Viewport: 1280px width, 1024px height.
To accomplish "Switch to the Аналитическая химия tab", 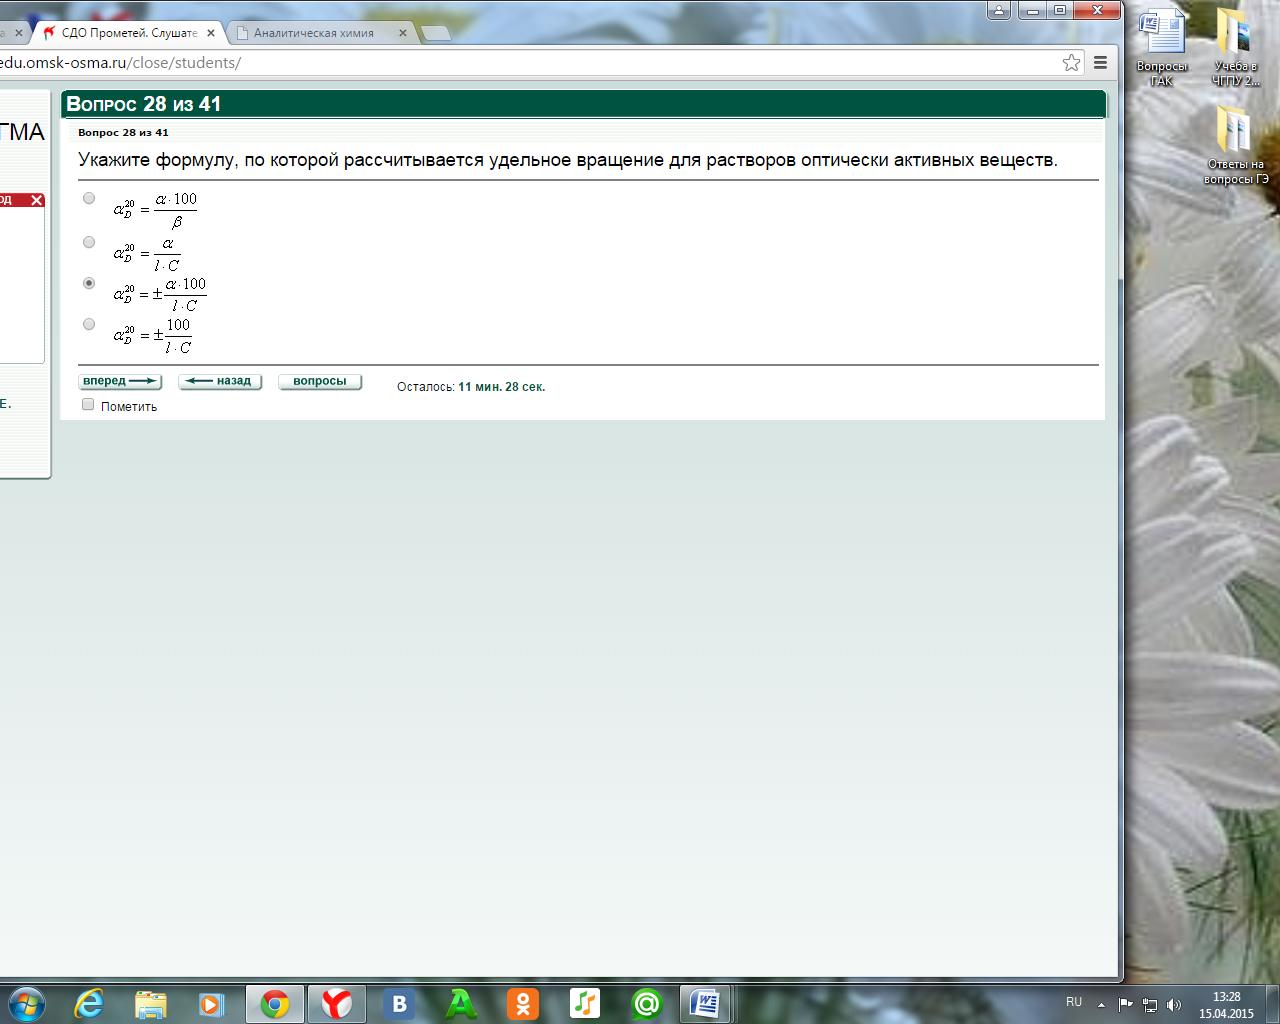I will coord(322,33).
